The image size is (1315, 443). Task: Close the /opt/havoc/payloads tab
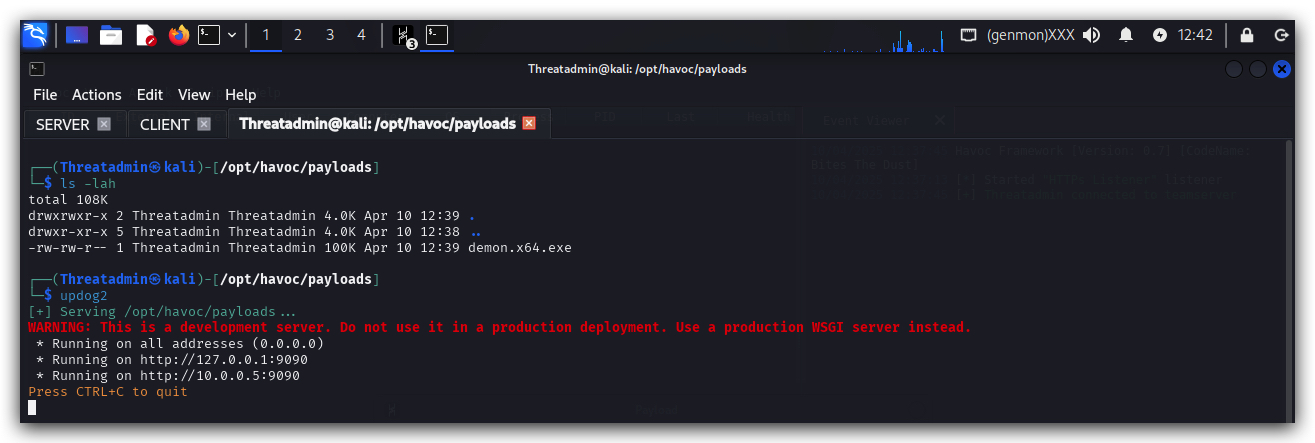click(x=529, y=123)
